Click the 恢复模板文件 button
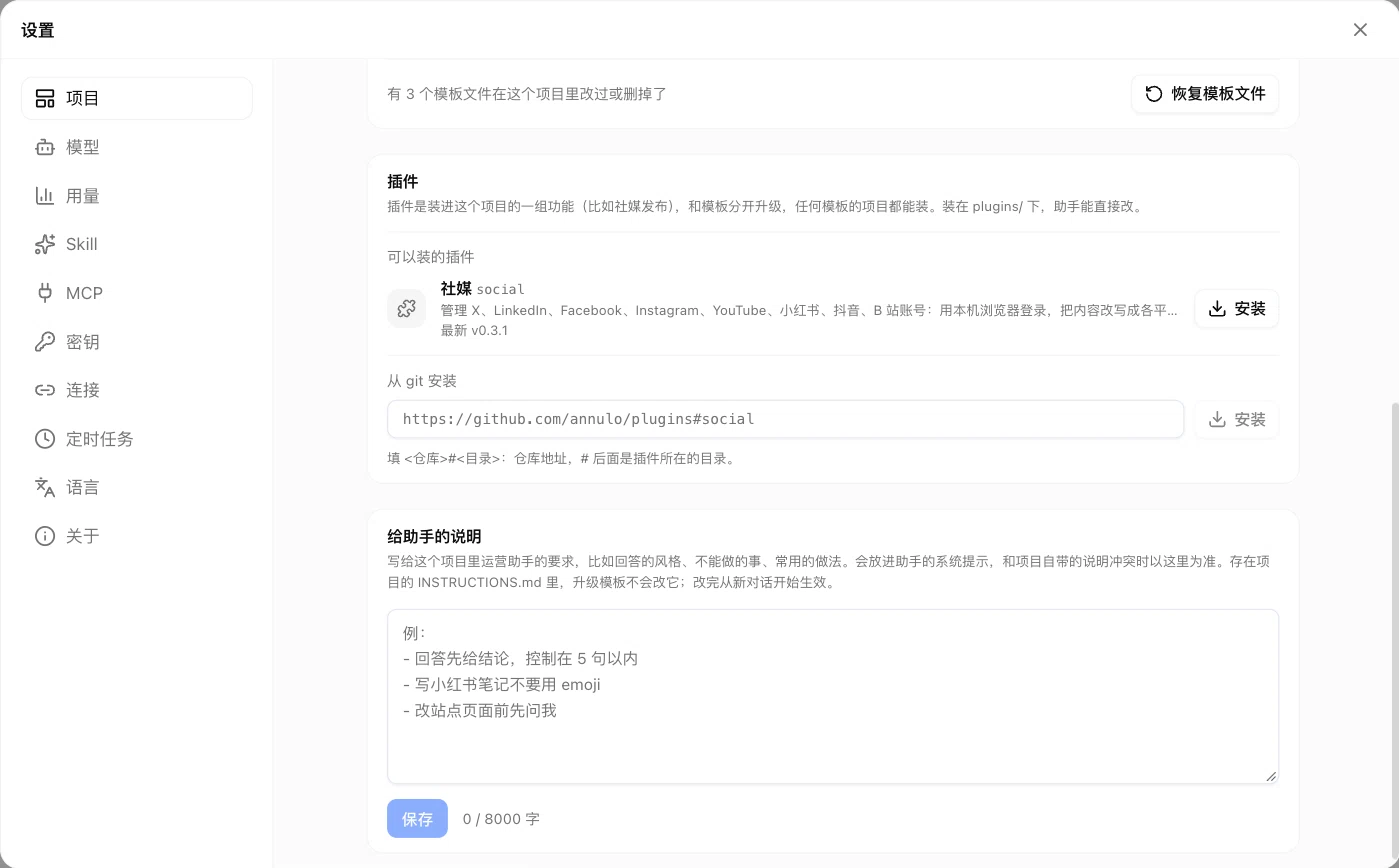Screen dimensions: 1399x868 tap(1205, 94)
